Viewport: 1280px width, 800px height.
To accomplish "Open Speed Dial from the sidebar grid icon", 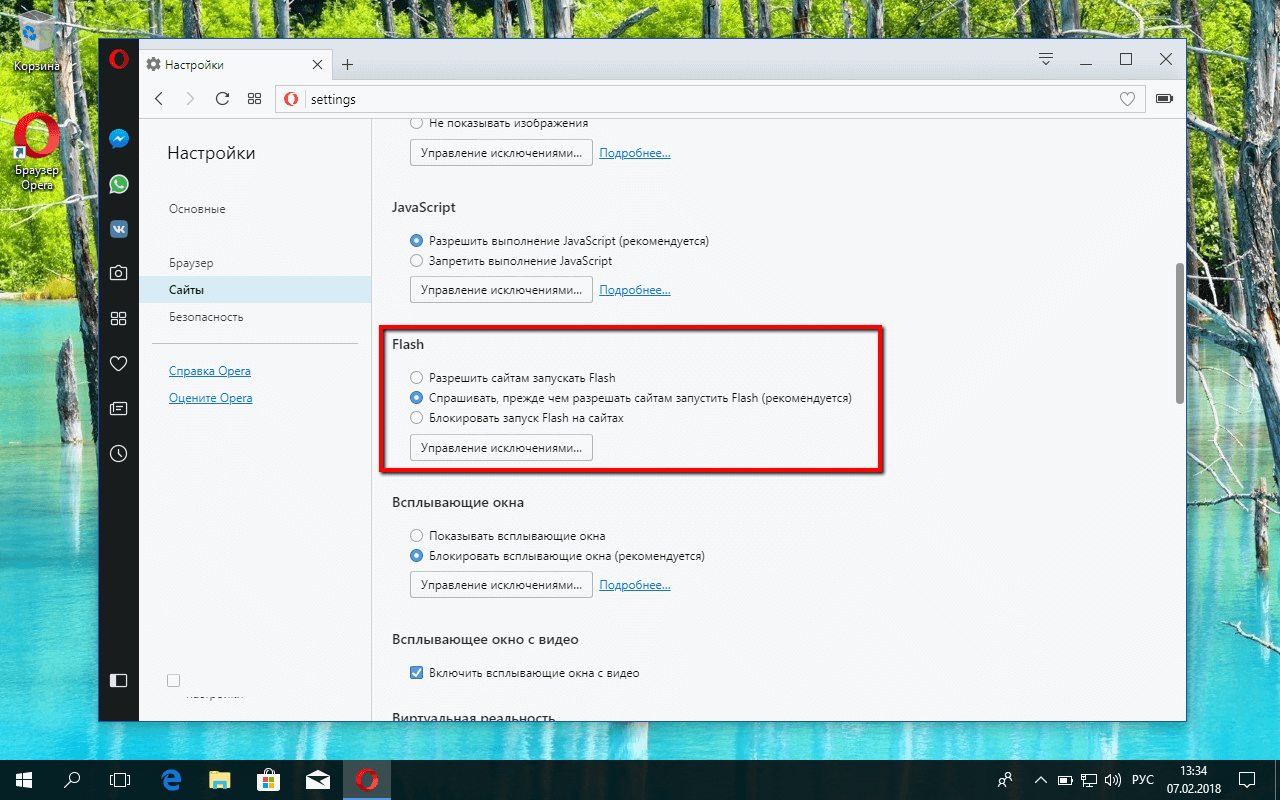I will (119, 318).
